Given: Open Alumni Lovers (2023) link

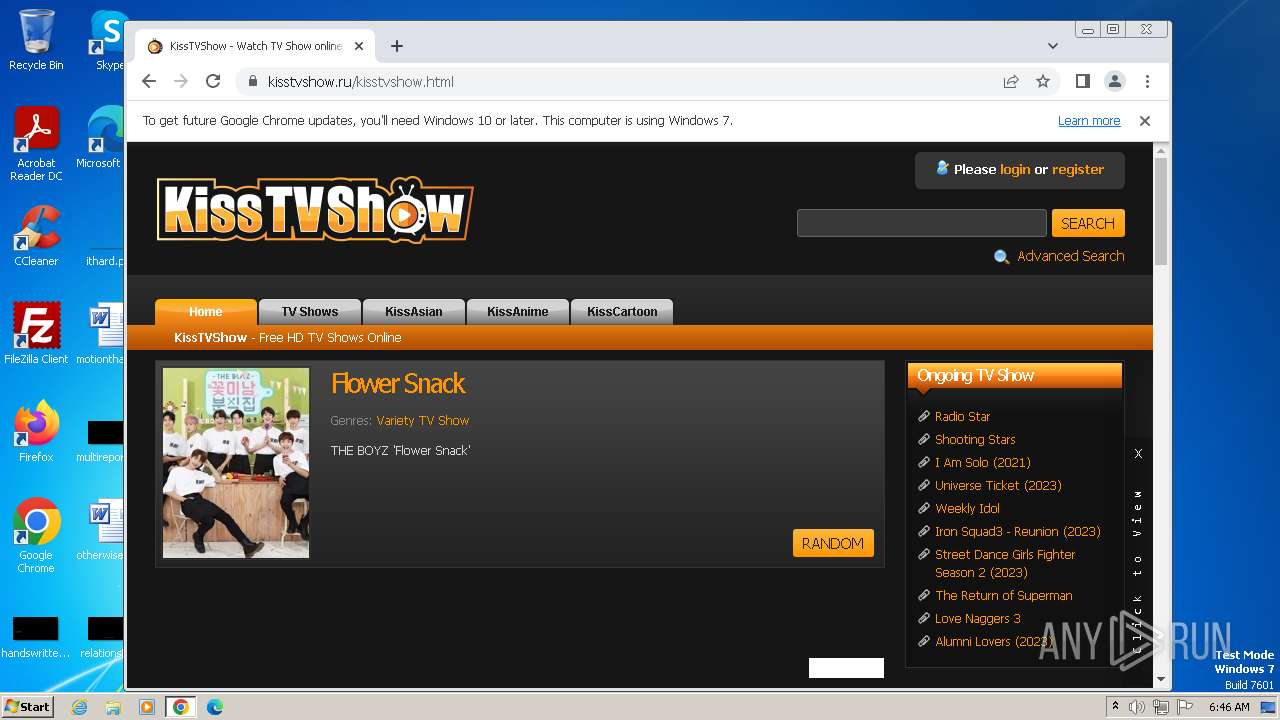Looking at the screenshot, I should coord(994,641).
